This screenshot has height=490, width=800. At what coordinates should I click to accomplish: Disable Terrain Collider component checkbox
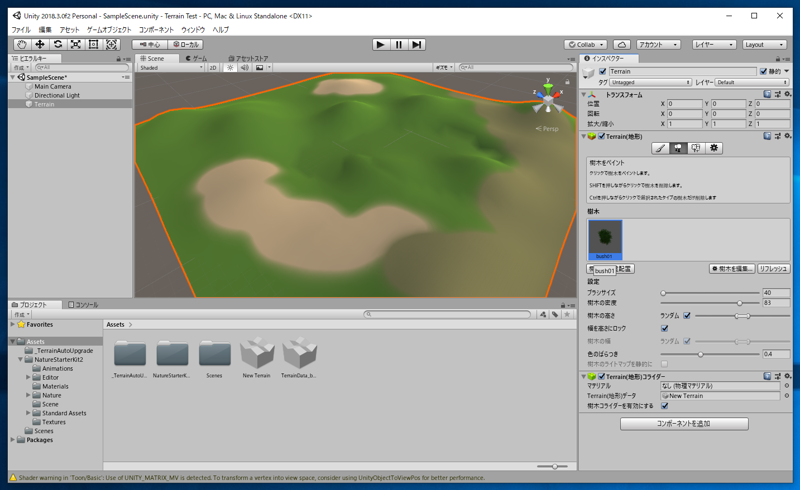coord(602,376)
